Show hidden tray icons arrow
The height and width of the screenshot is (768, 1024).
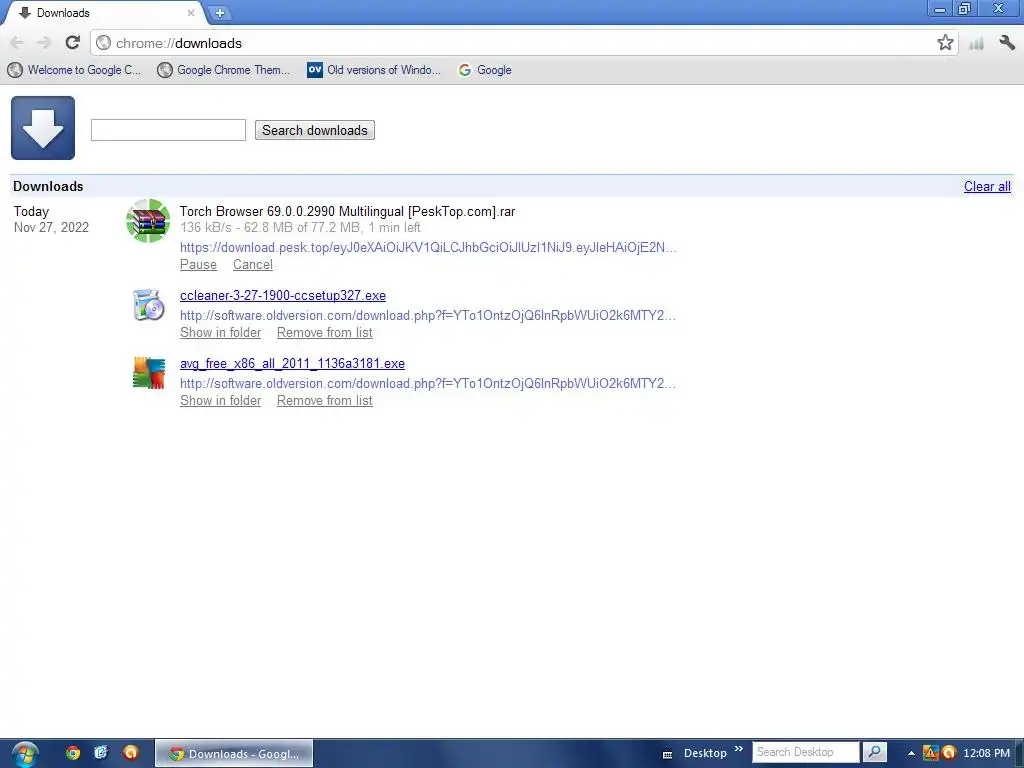point(911,754)
